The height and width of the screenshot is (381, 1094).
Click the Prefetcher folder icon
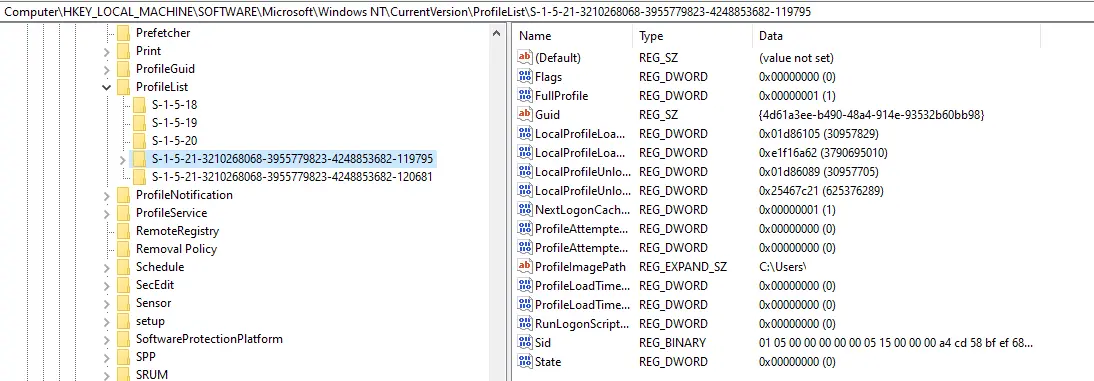click(123, 33)
